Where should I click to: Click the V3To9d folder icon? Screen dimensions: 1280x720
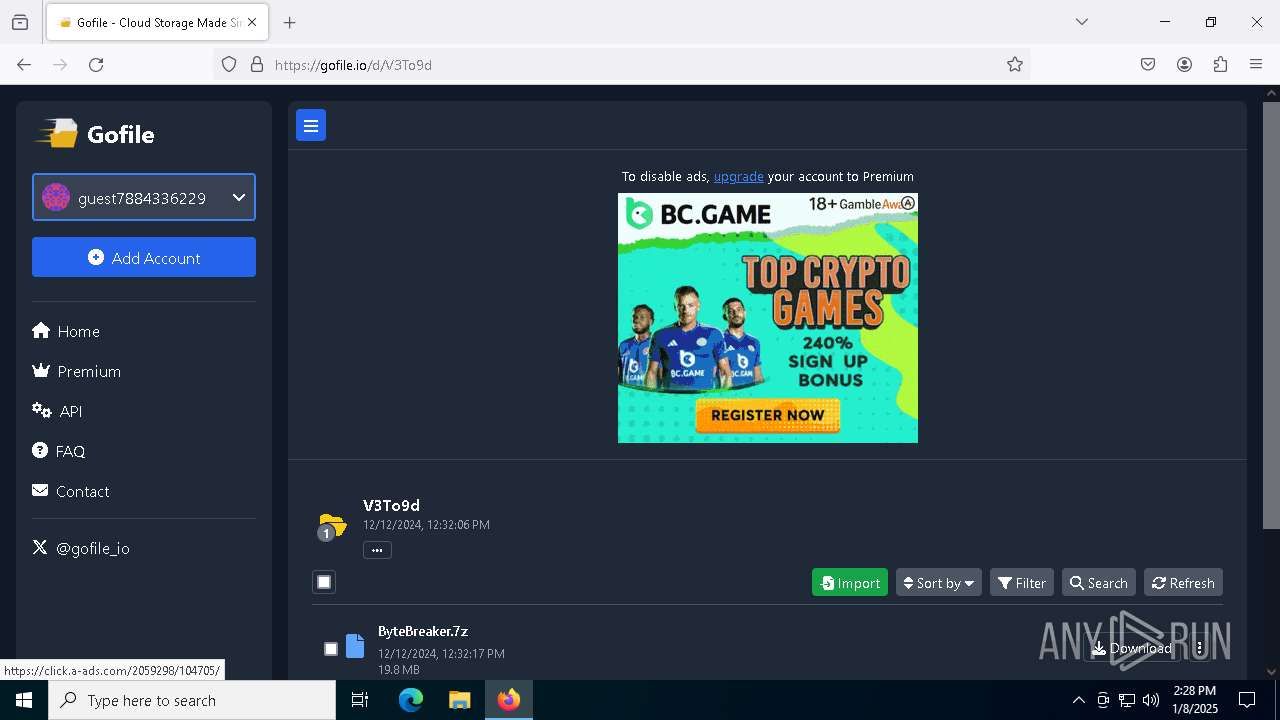point(331,525)
